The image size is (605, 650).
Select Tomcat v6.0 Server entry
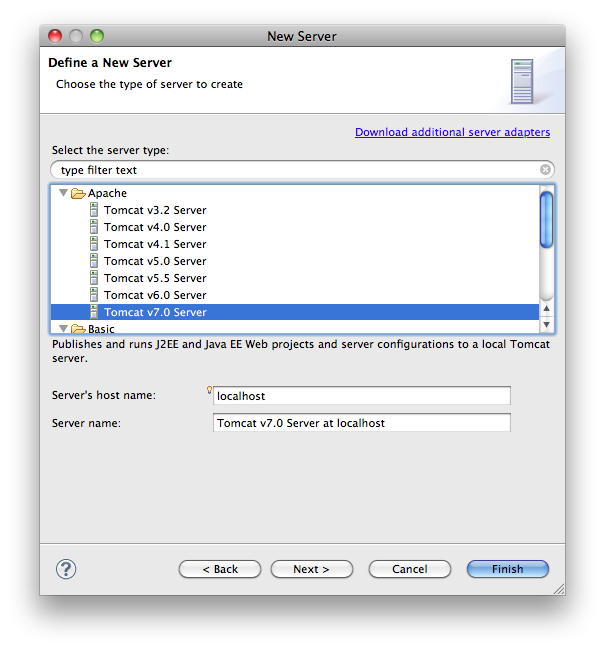155,295
